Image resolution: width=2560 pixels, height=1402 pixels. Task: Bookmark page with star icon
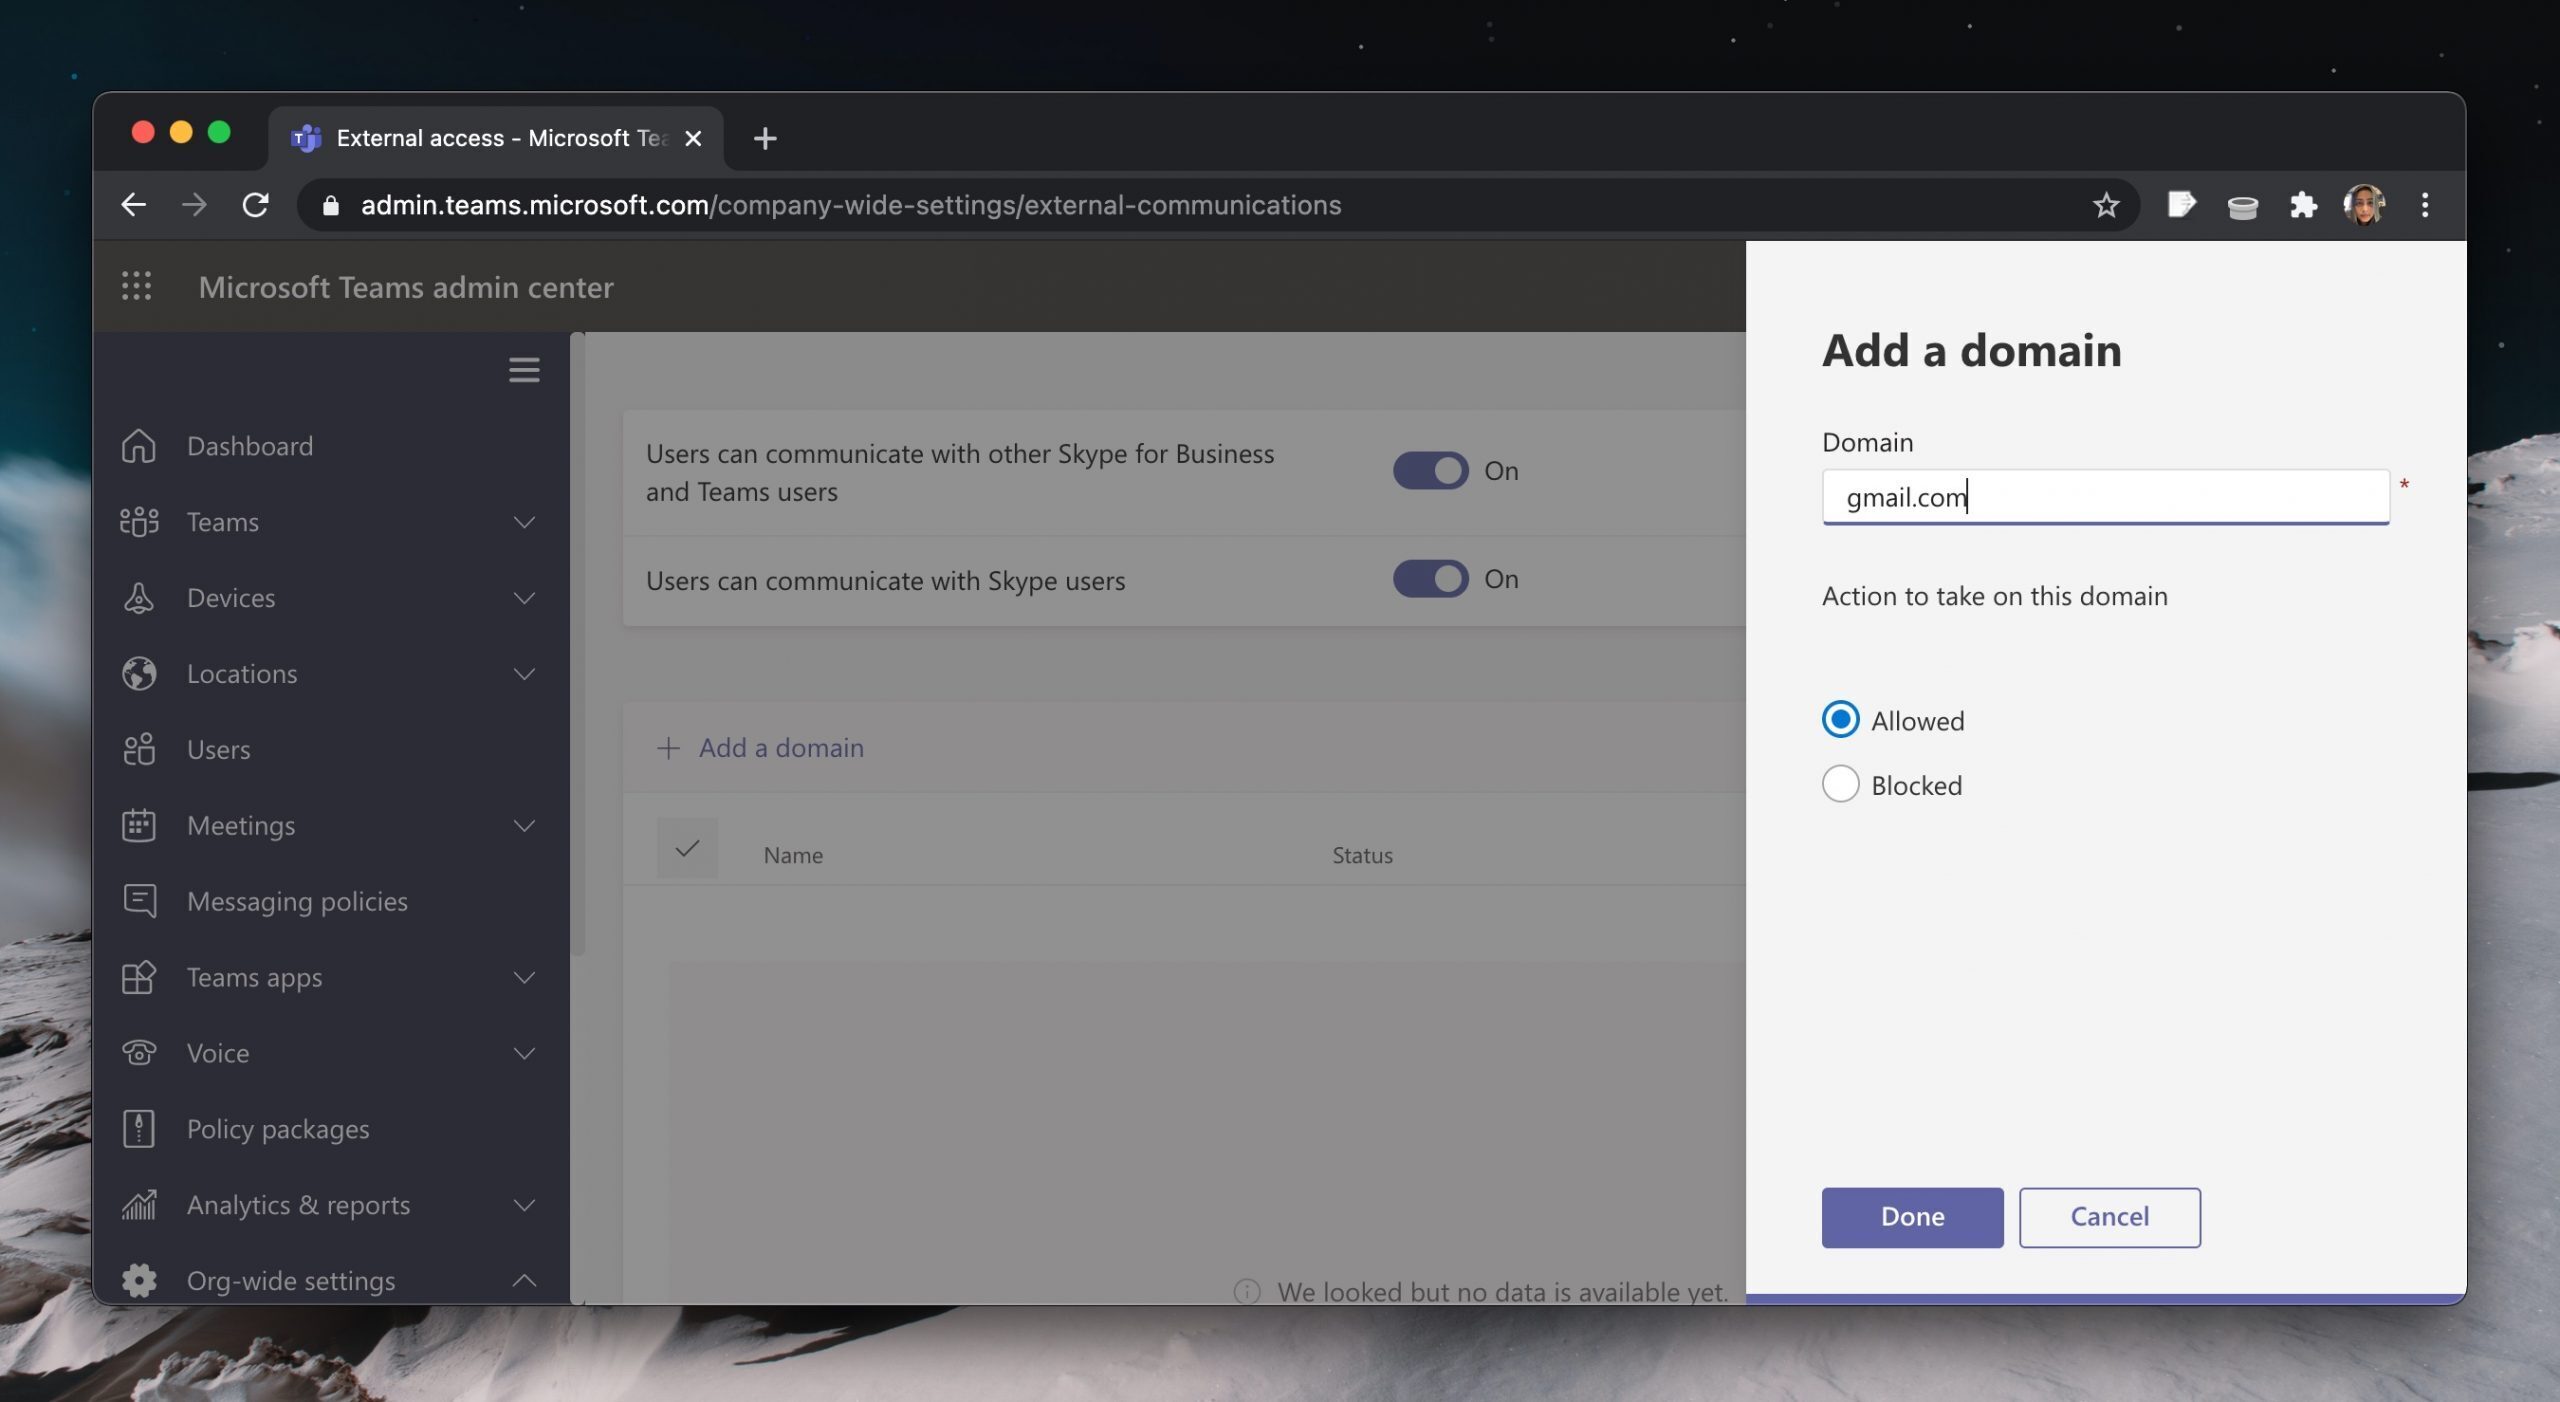point(2105,205)
